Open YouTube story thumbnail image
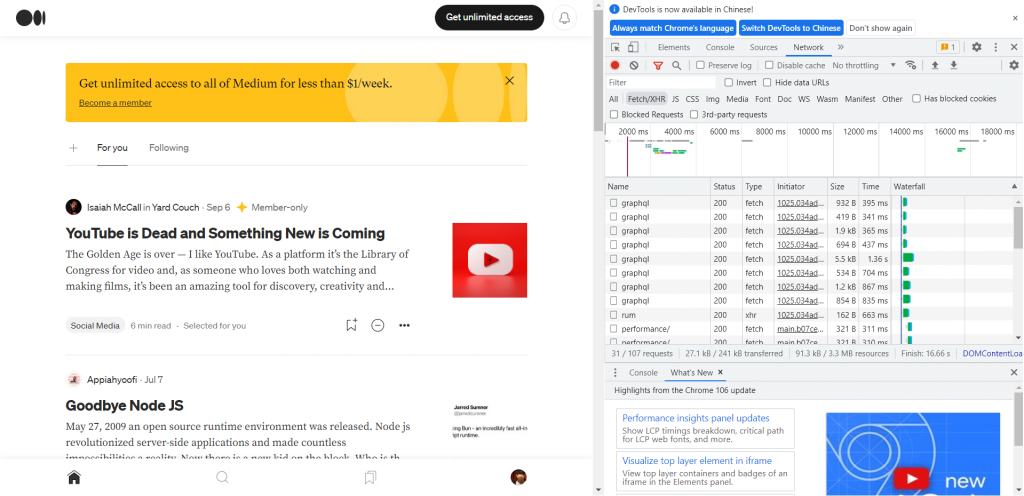1024x496 pixels. pyautogui.click(x=490, y=260)
